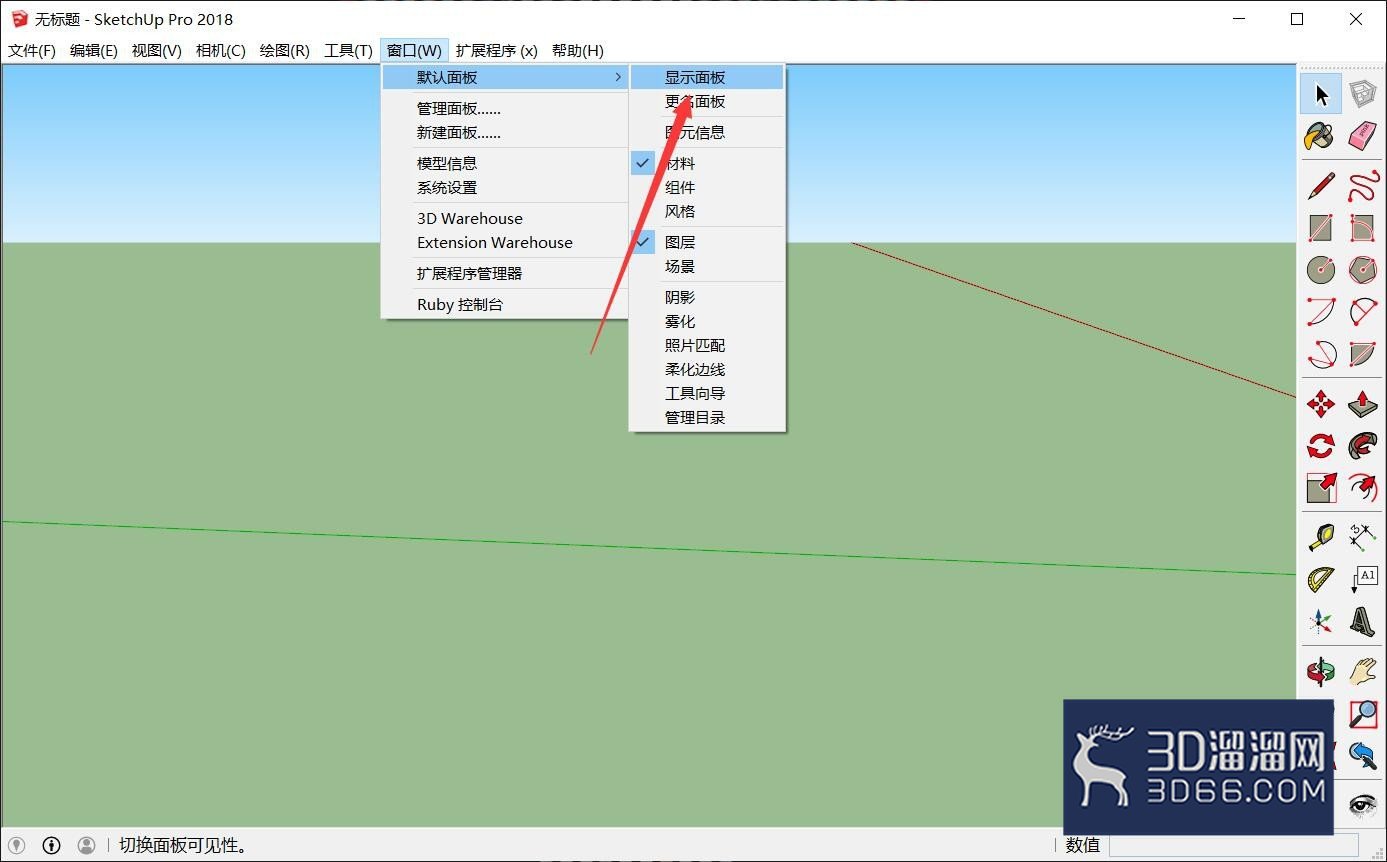The image size is (1387, 862).
Task: Click 显示面板 in the submenu
Action: tap(707, 77)
